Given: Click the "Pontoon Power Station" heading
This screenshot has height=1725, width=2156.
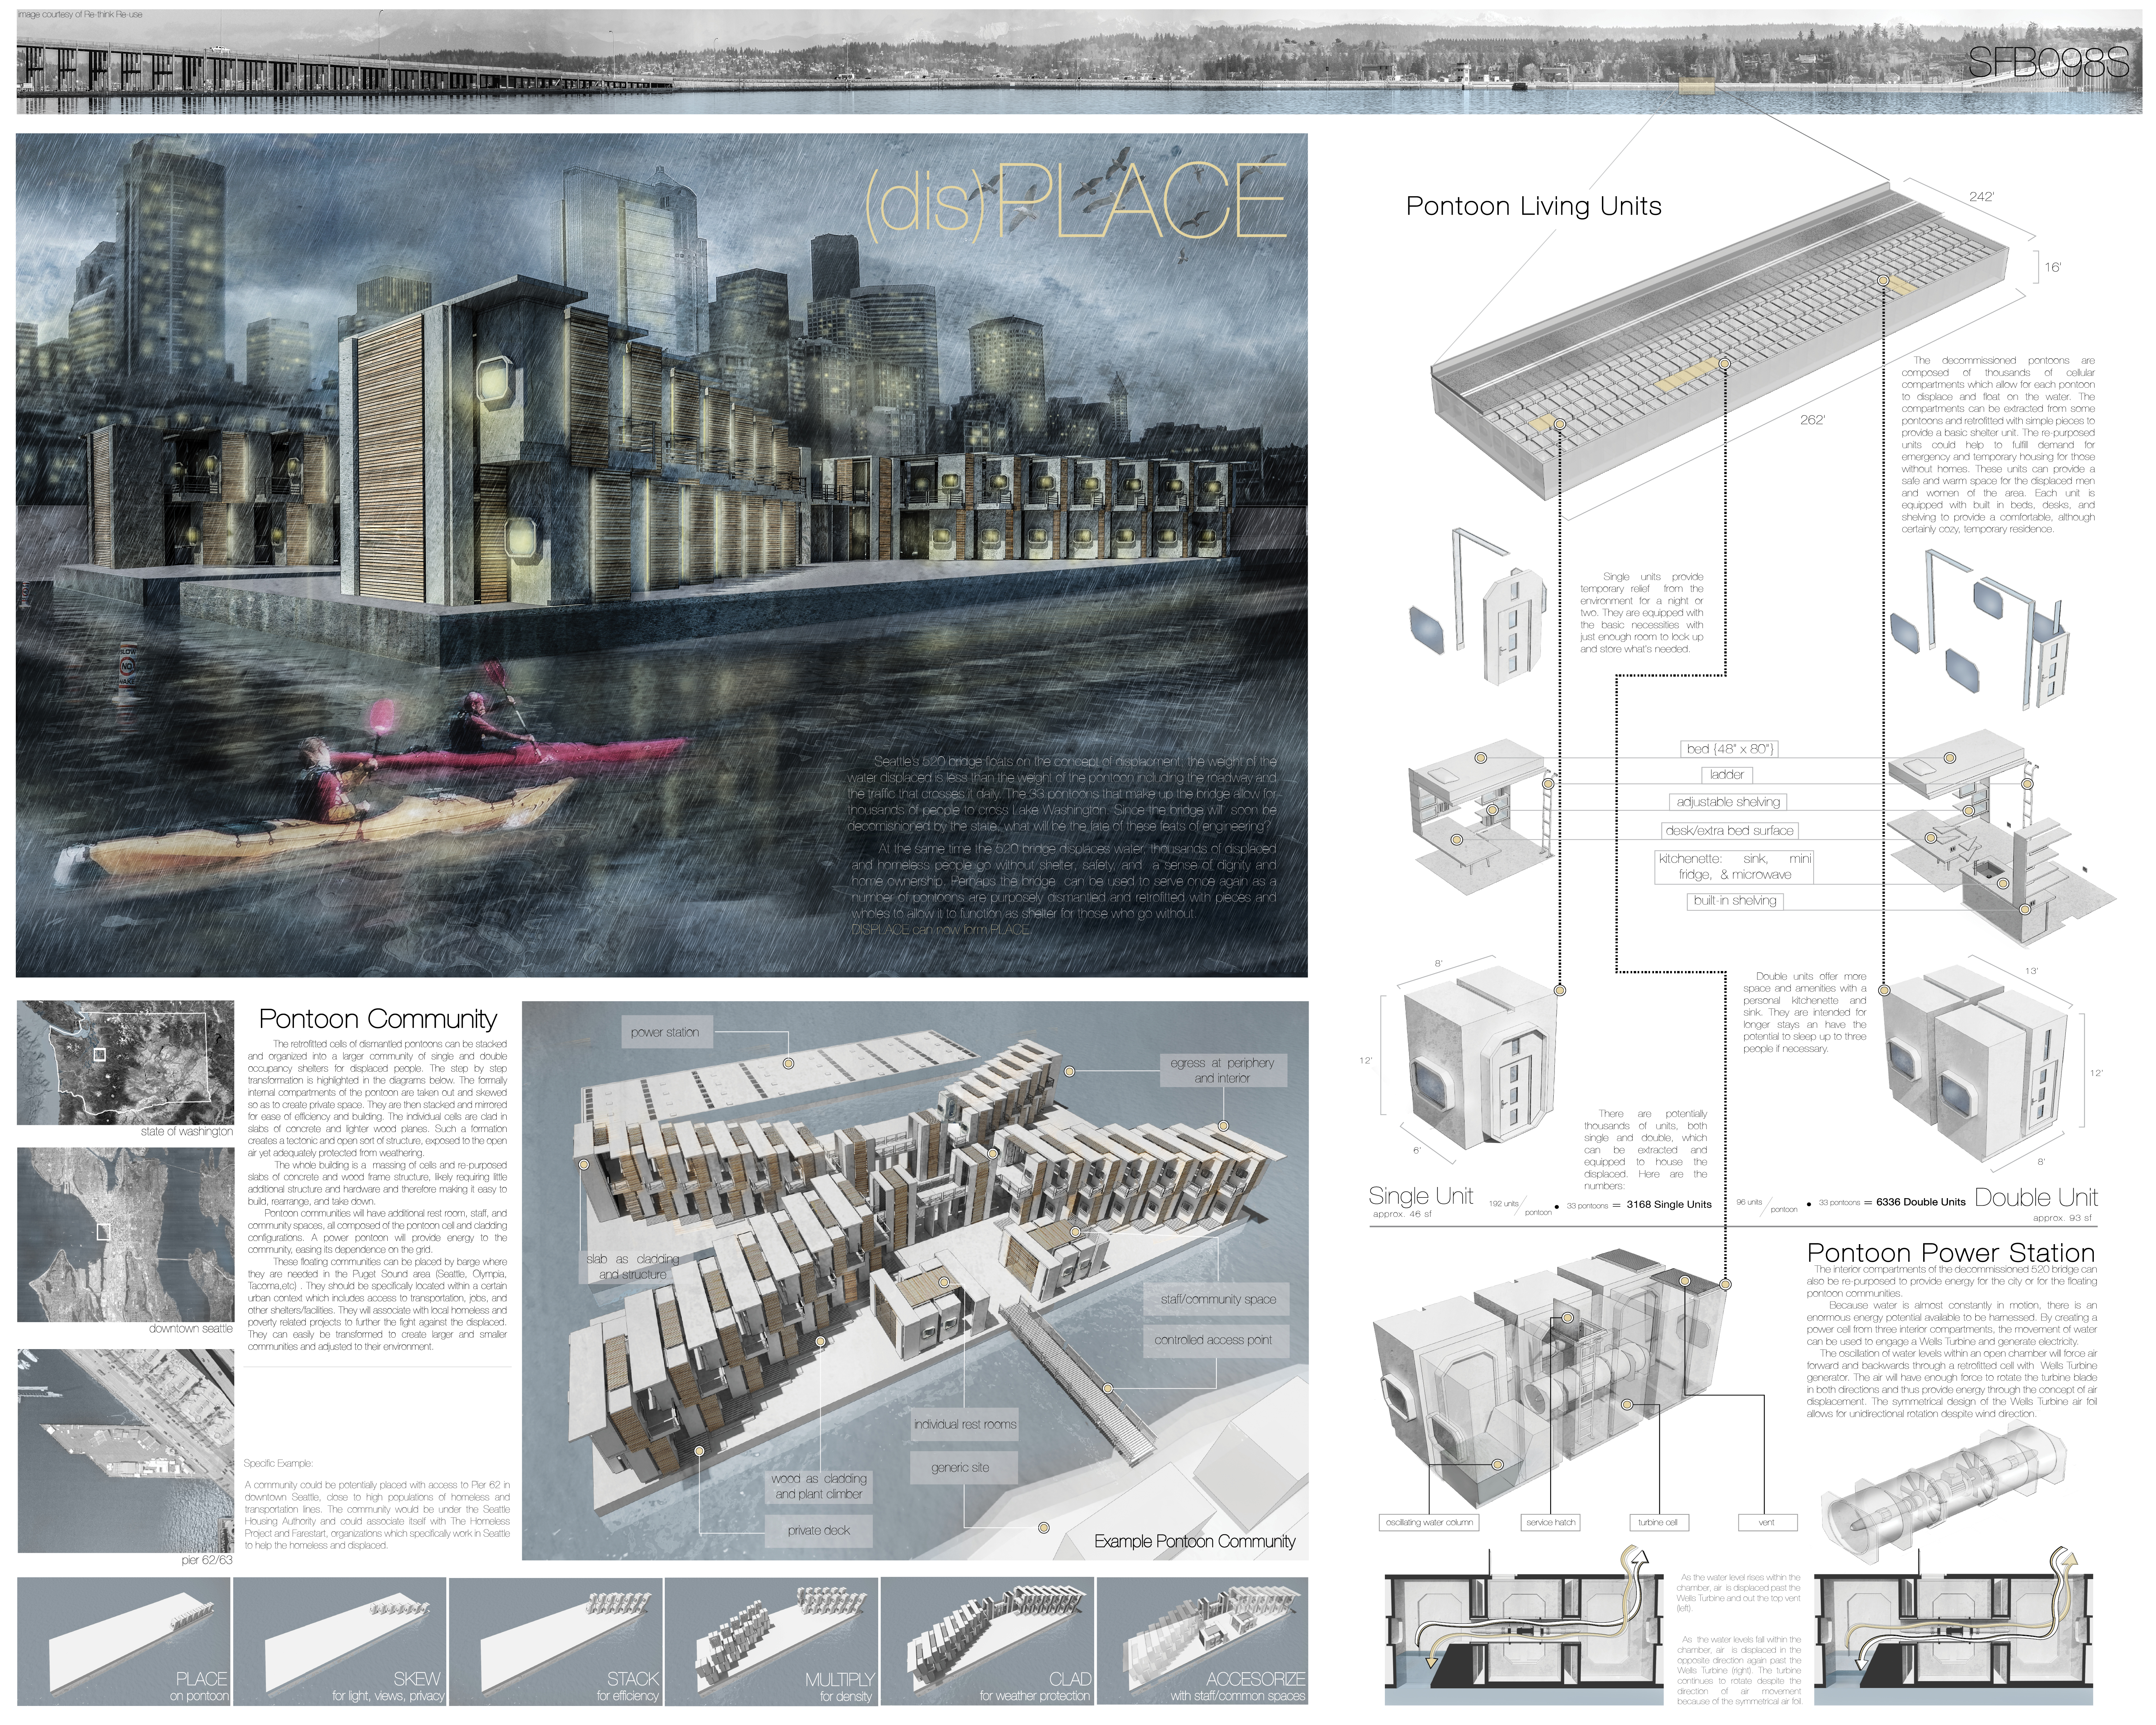Looking at the screenshot, I should tap(1950, 1253).
